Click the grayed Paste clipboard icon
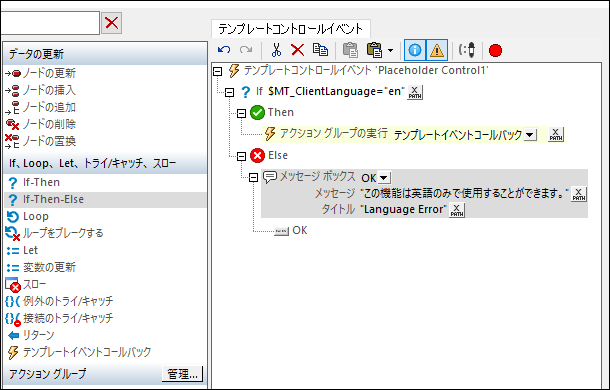 point(350,50)
